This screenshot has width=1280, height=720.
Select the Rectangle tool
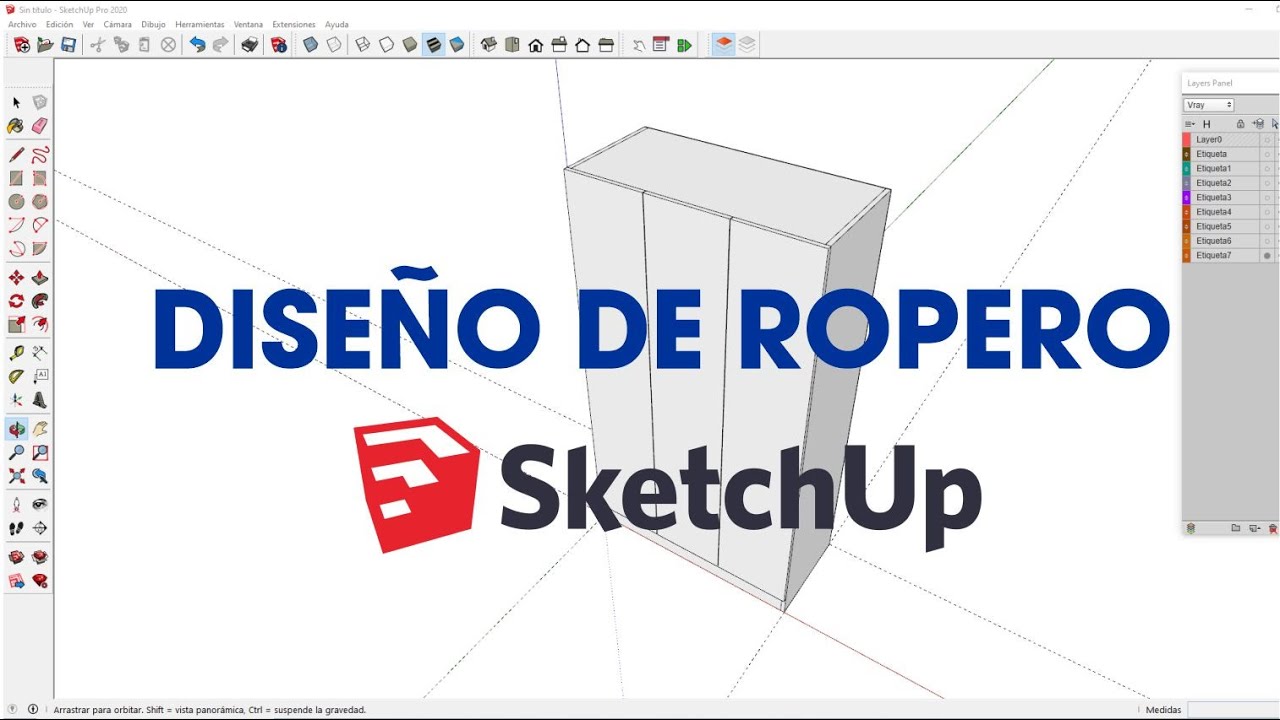click(x=16, y=178)
